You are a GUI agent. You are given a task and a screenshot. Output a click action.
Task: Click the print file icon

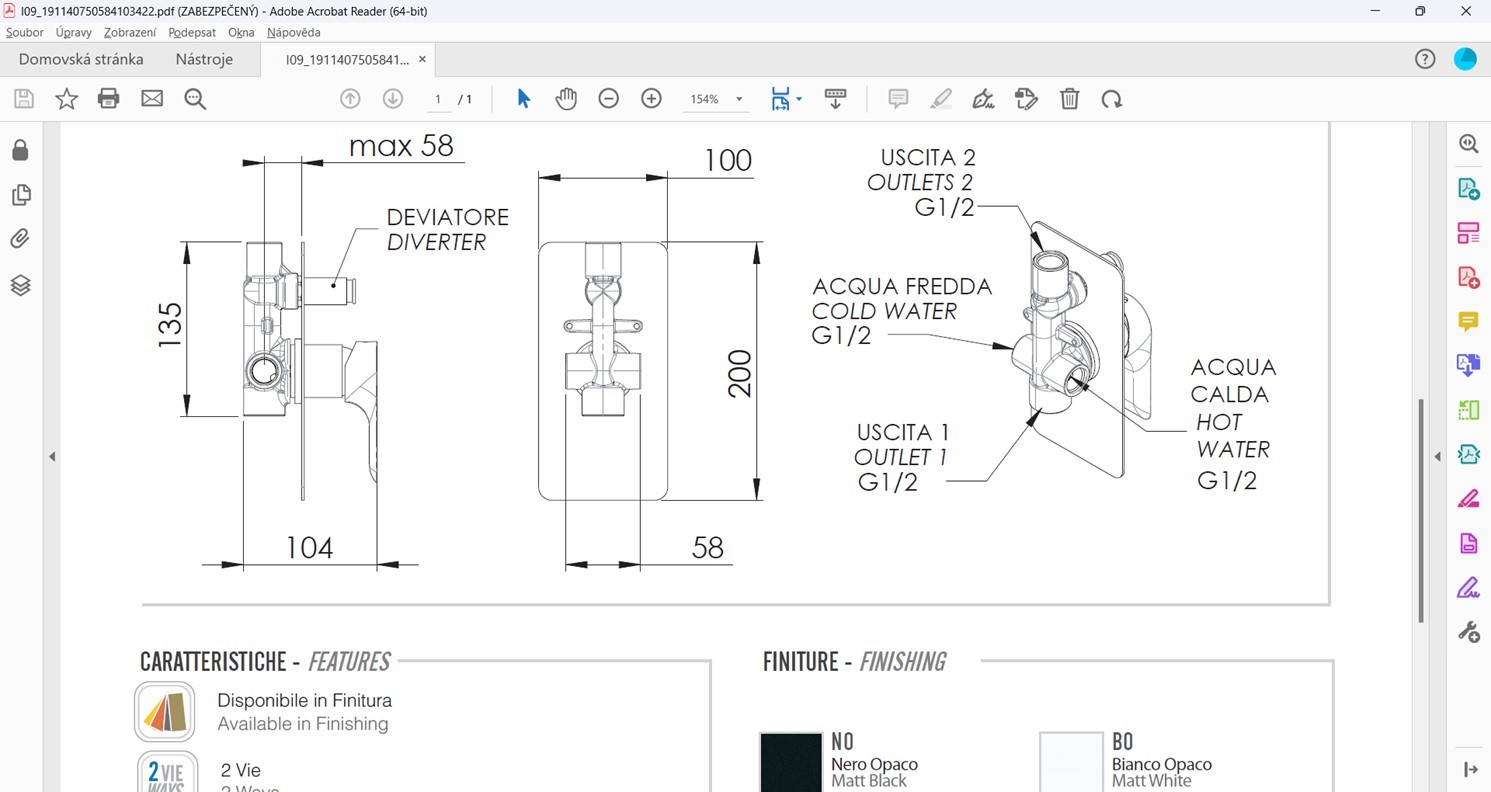pos(109,99)
